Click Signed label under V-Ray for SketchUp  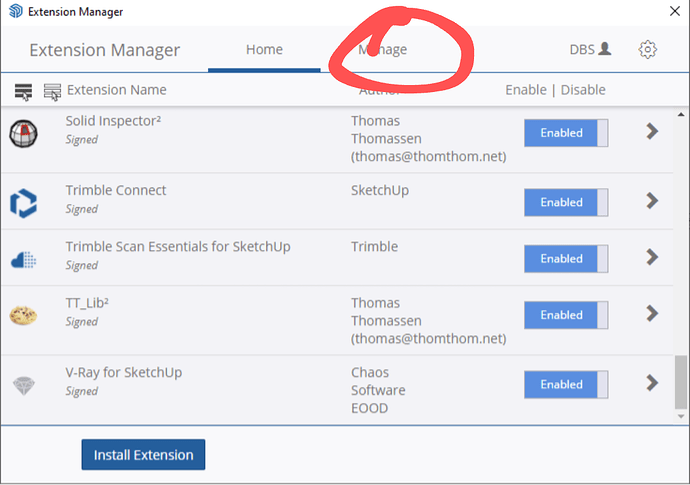81,391
